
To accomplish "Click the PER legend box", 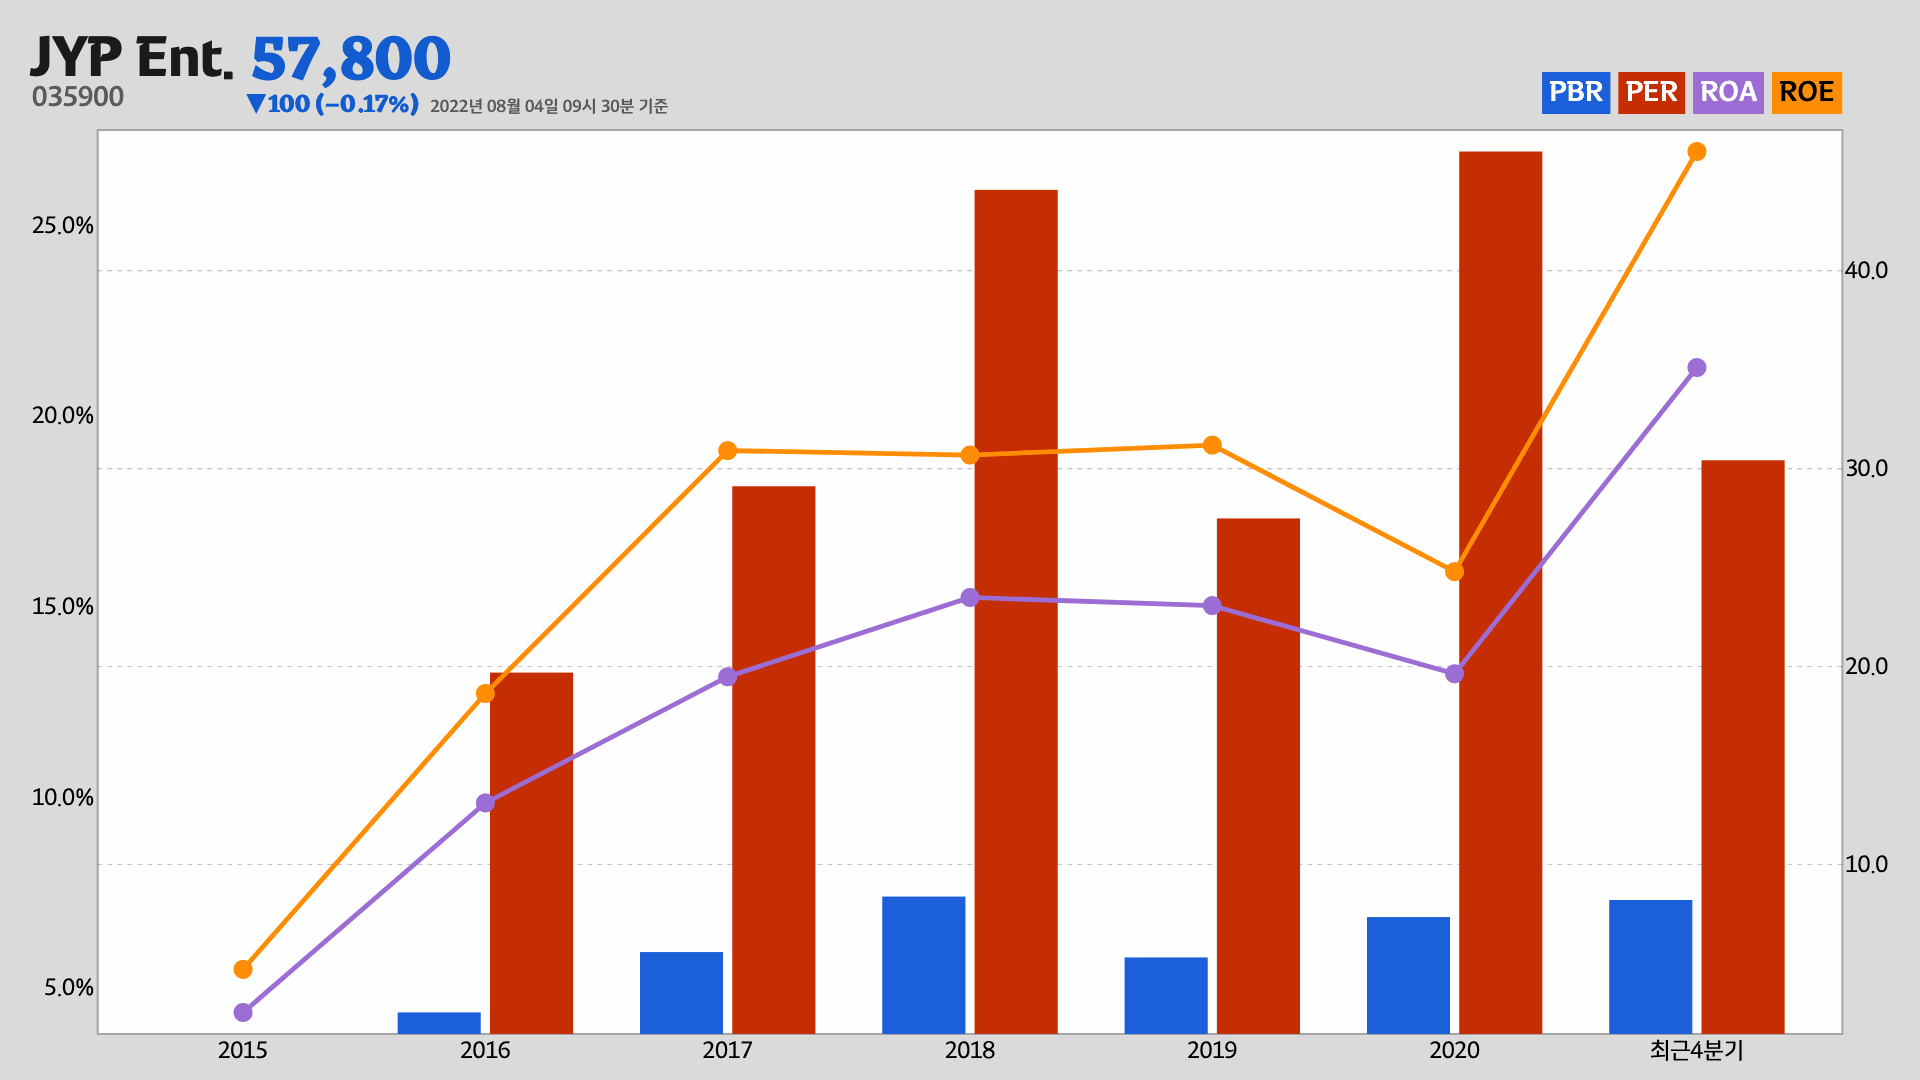I will pyautogui.click(x=1651, y=93).
